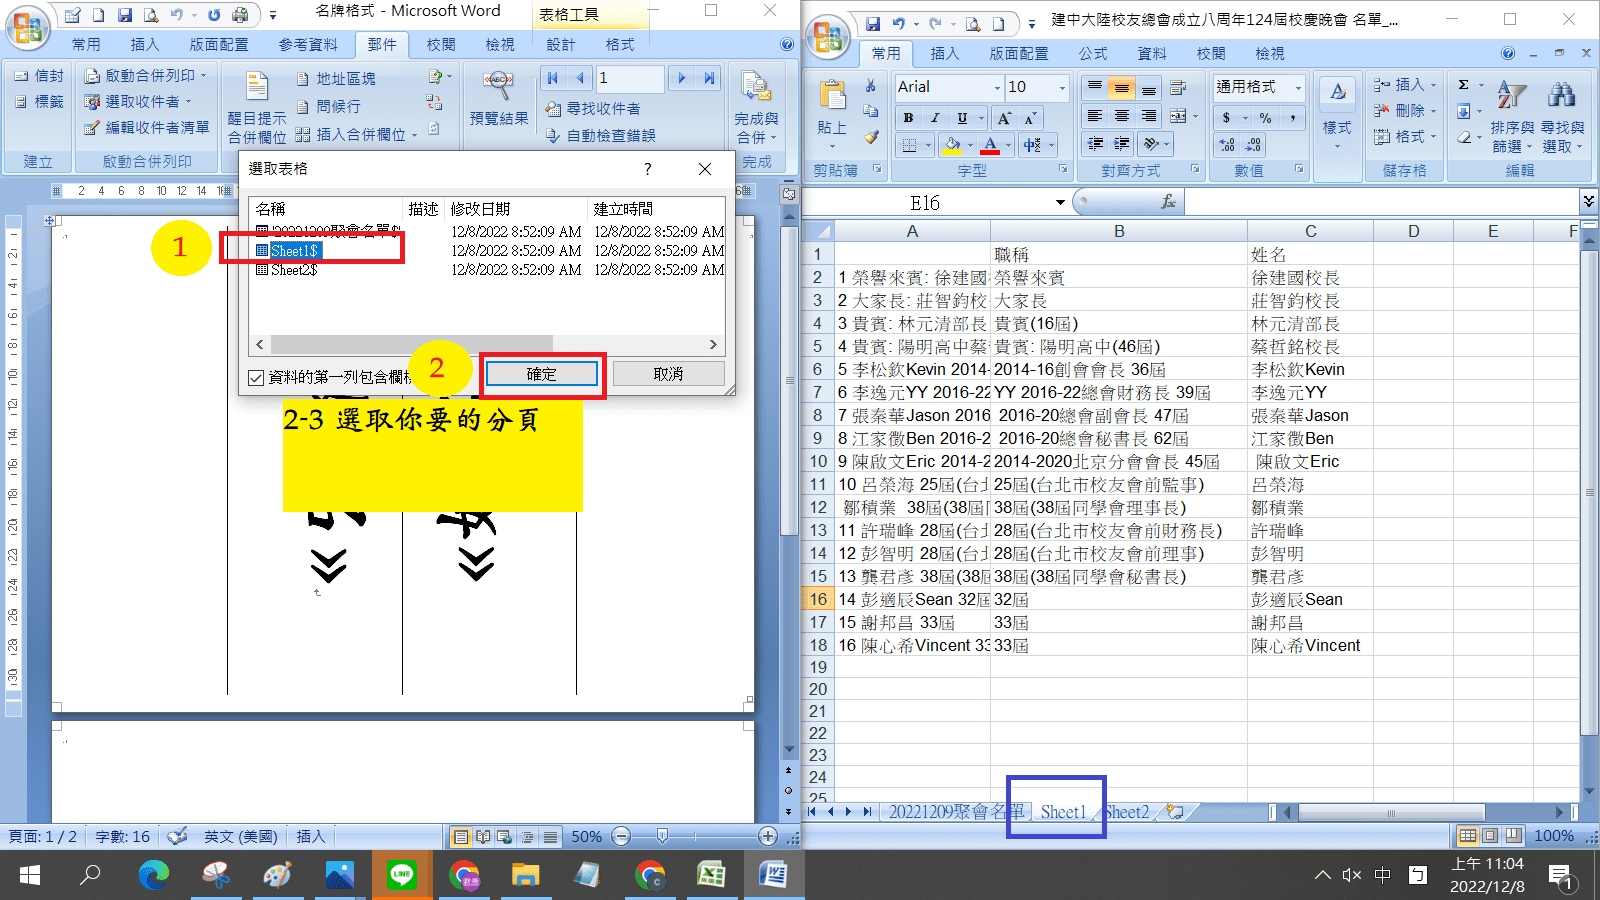Switch to the Sheet2 worksheet tab
1600x900 pixels.
(x=1127, y=812)
